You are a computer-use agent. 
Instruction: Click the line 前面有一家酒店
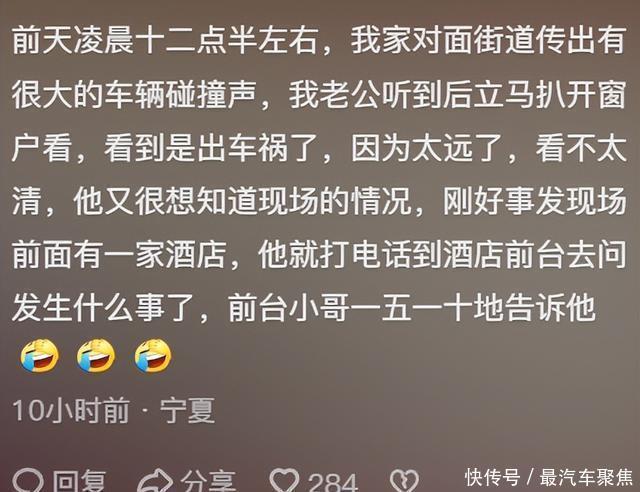(x=319, y=254)
